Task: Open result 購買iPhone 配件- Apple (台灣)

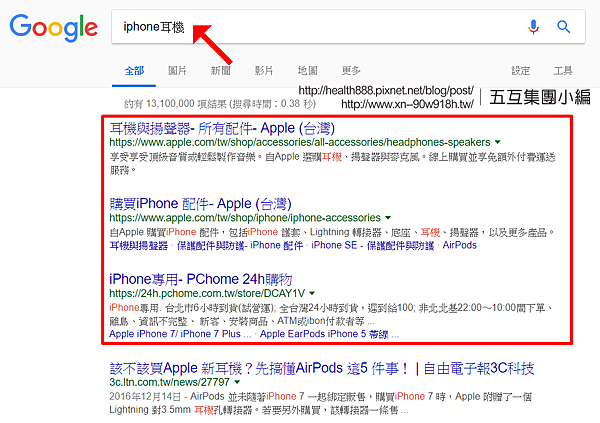Action: 200,204
